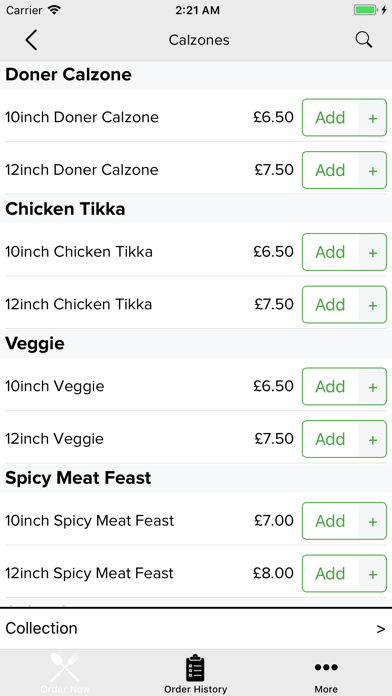This screenshot has width=392, height=696.
Task: Click plus icon for 10inch Doner Calzone
Action: [x=372, y=118]
